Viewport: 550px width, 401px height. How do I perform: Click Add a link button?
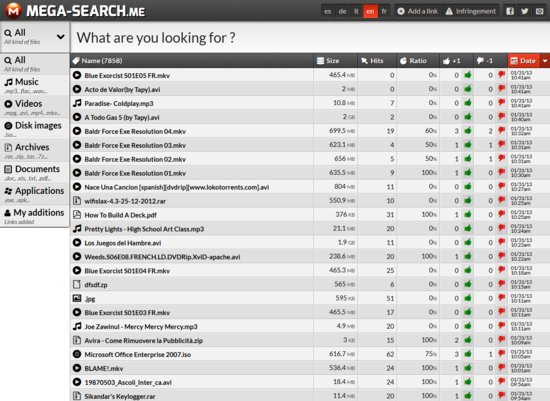(x=417, y=11)
